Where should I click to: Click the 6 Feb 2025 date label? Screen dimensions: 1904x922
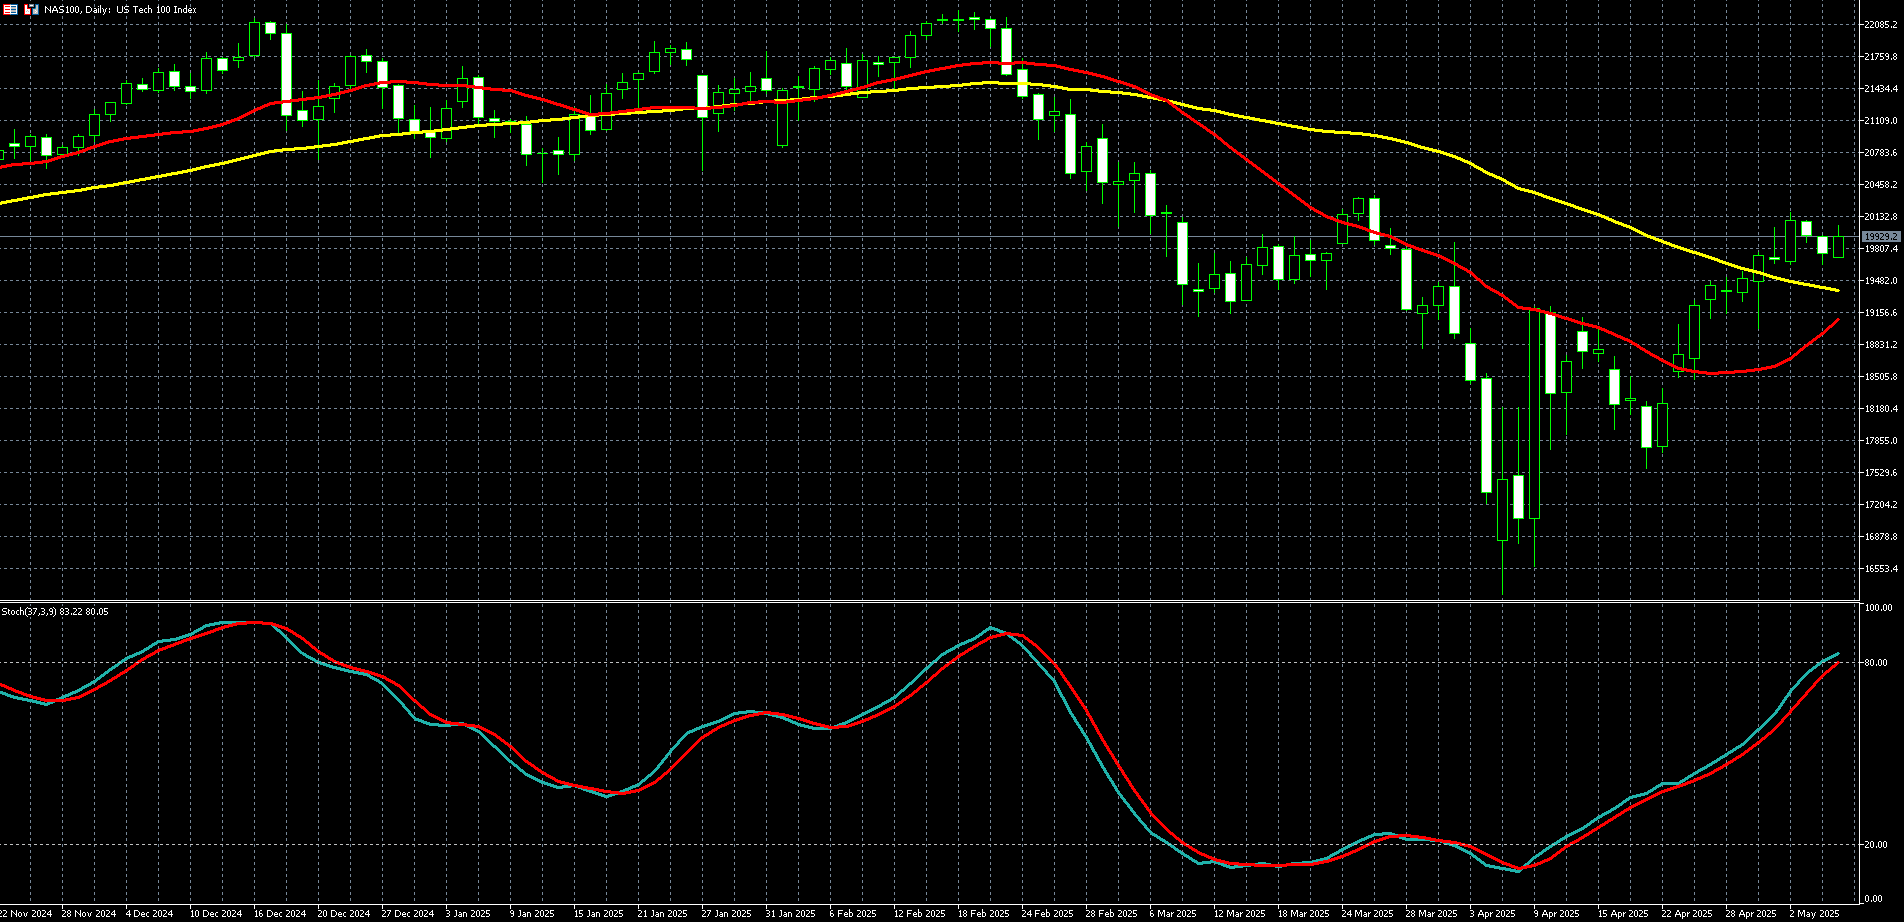click(x=853, y=914)
